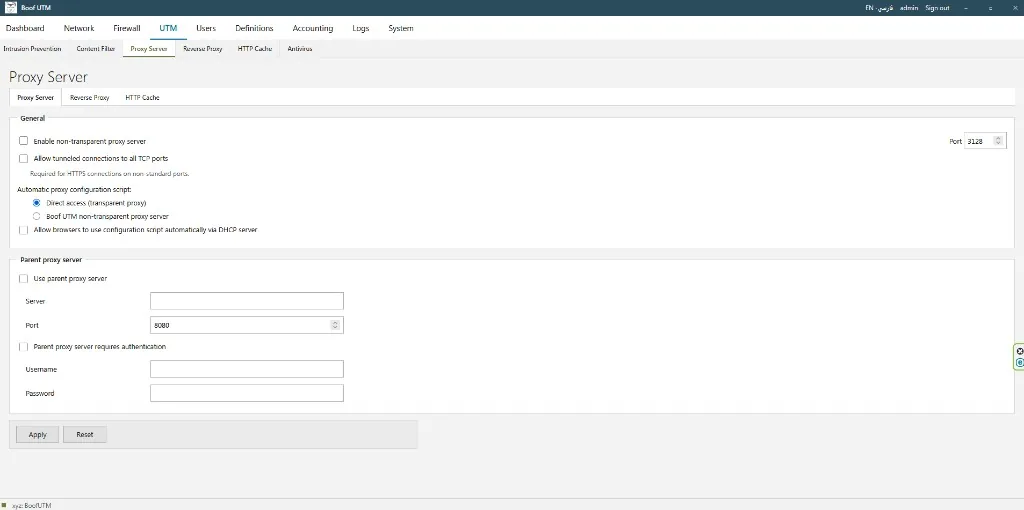Click the 'Parent proxy server' group title

tap(51, 259)
